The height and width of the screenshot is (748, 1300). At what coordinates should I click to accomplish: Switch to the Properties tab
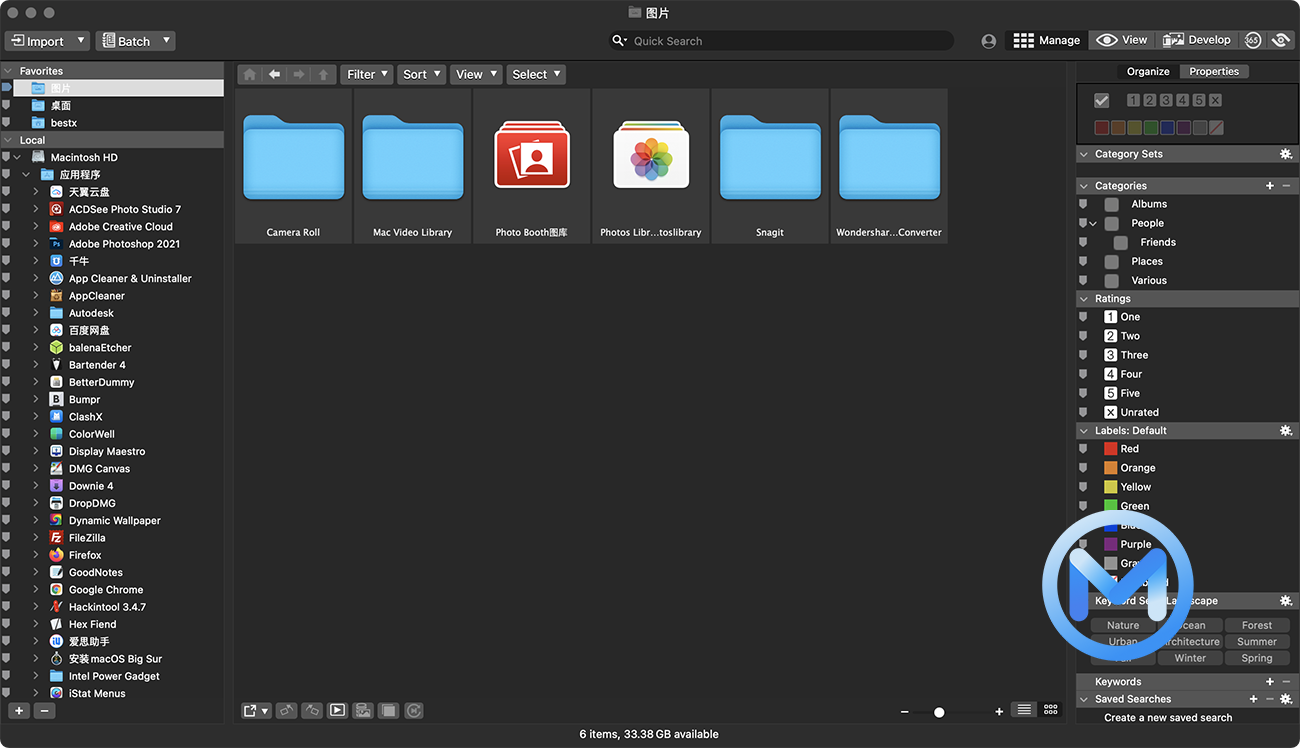click(1213, 71)
